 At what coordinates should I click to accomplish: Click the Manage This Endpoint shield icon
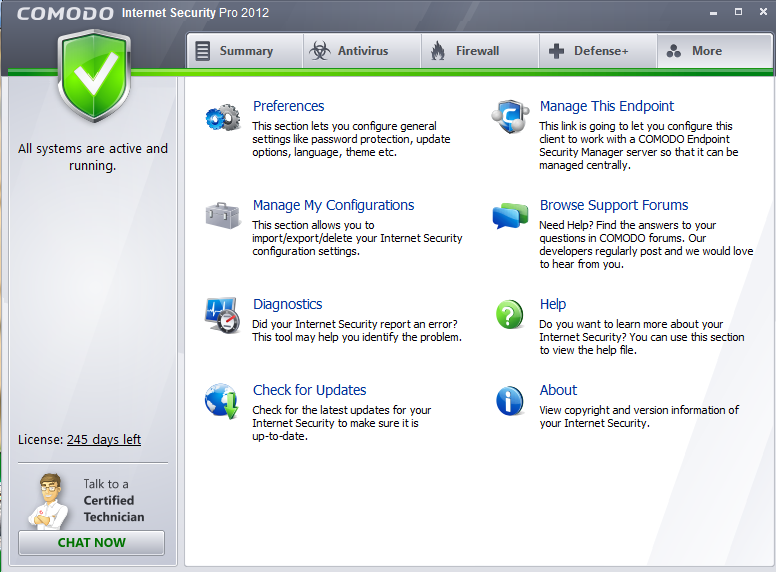coord(510,118)
